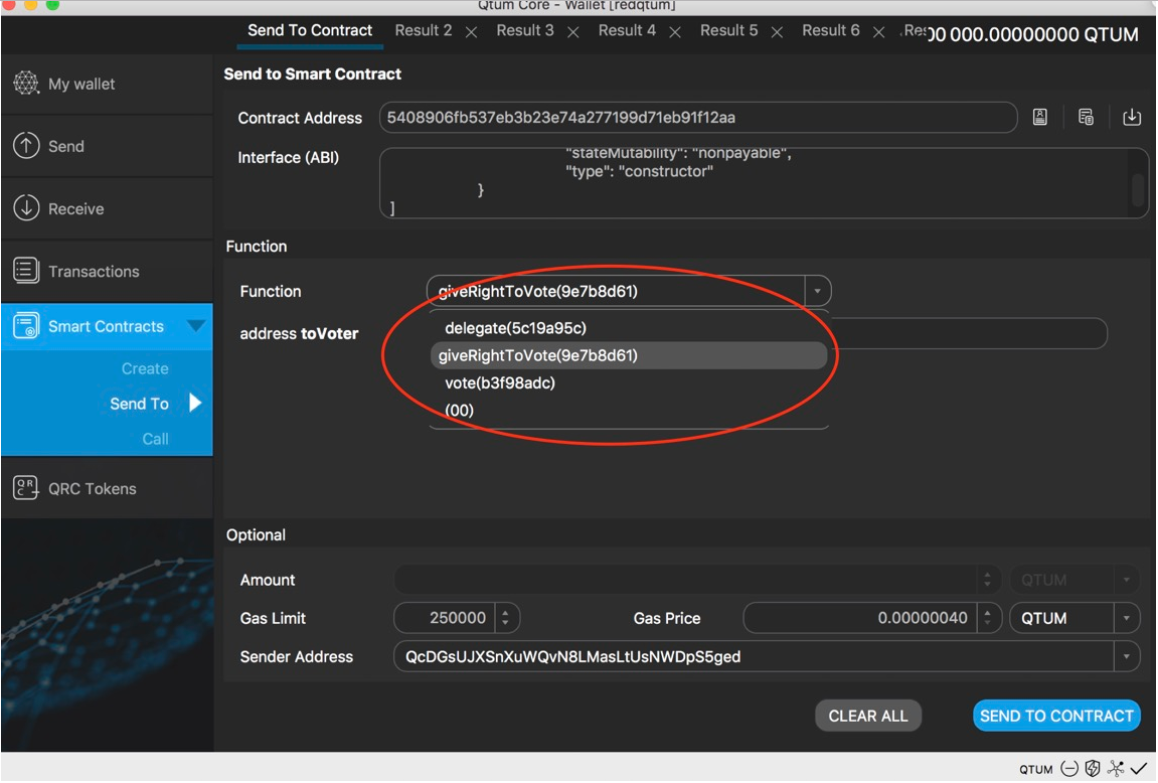Click the Amount input field
Viewport: 1158px width, 783px height.
tap(687, 580)
